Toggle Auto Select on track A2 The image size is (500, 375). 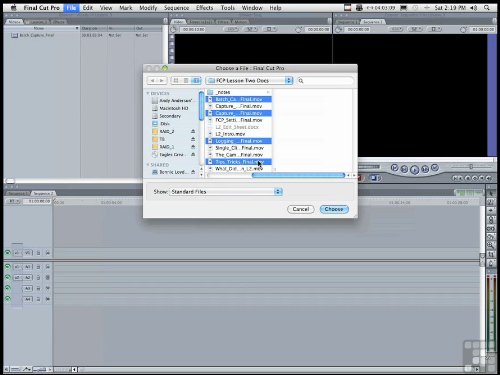coord(48,277)
